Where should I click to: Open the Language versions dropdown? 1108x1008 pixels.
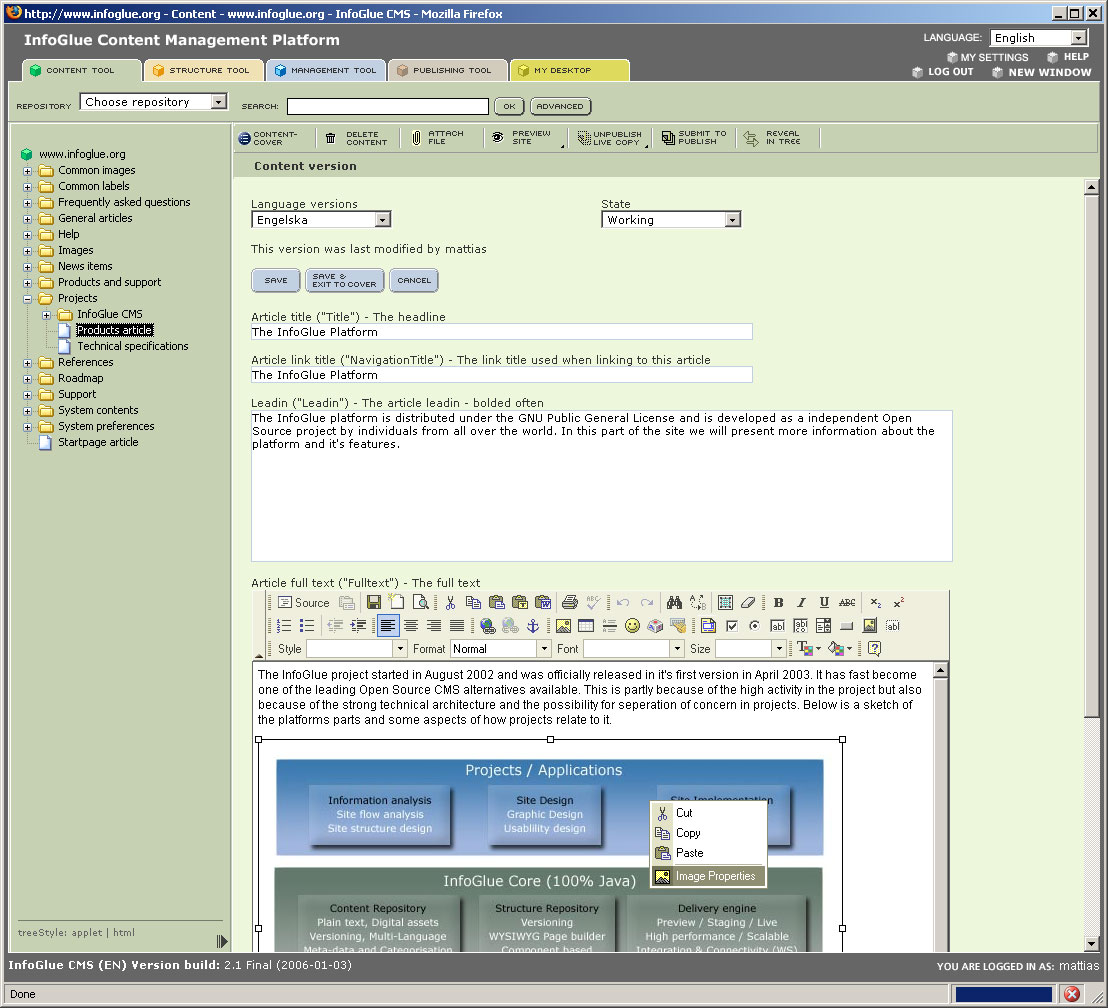pos(321,220)
